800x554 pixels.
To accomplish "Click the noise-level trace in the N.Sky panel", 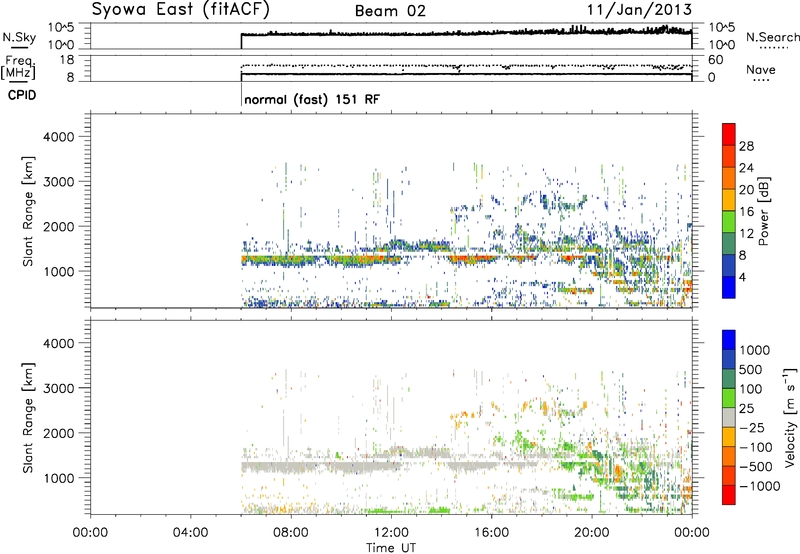I will coord(466,33).
